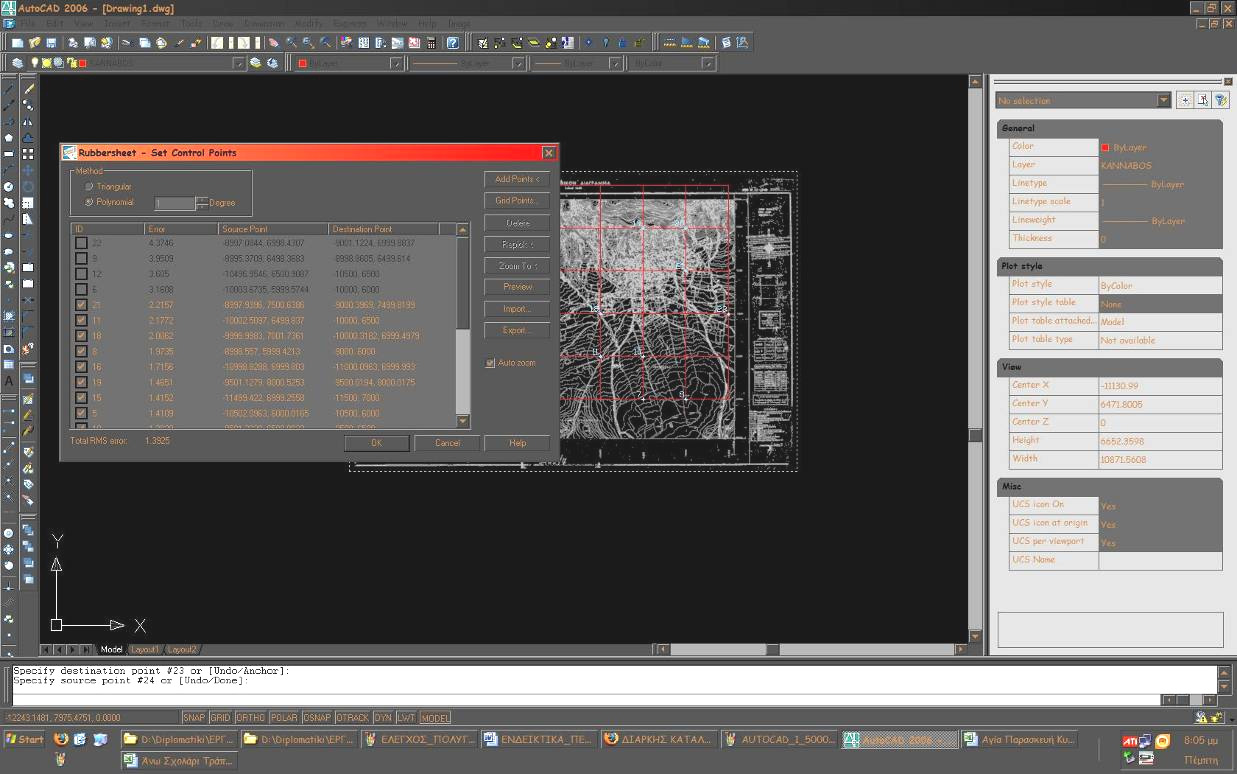The width and height of the screenshot is (1237, 774).
Task: Click the Degree spinner arrows
Action: point(202,203)
